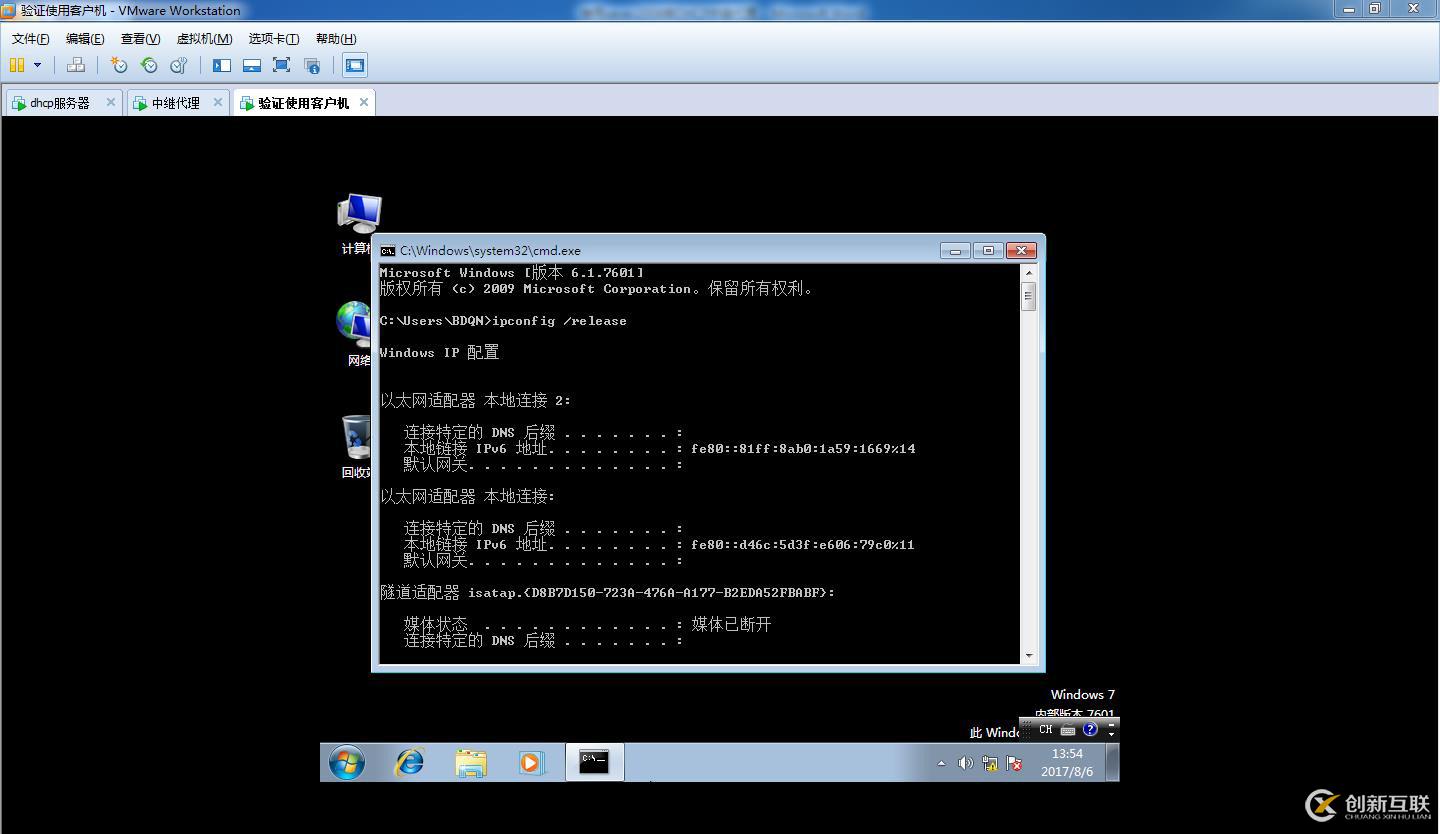Click the 隧道适配器 isatap line
Viewport: 1440px width, 834px height.
pyautogui.click(x=607, y=592)
